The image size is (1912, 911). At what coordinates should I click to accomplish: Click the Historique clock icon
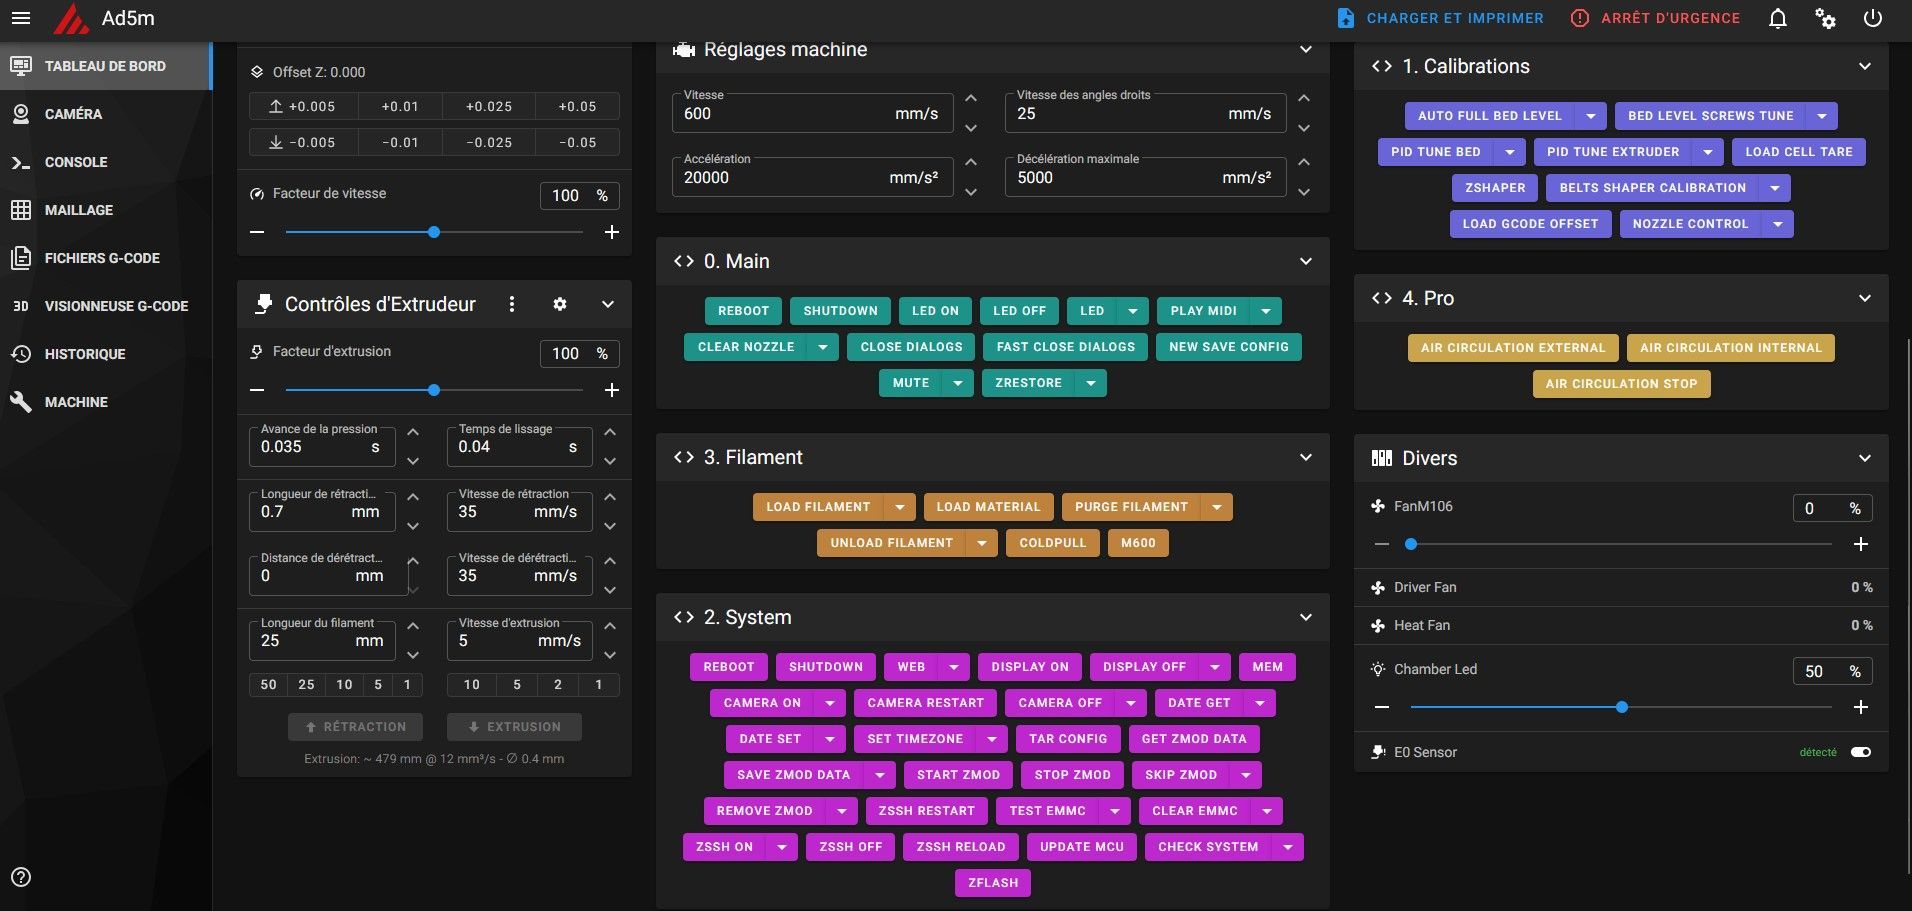(x=21, y=354)
